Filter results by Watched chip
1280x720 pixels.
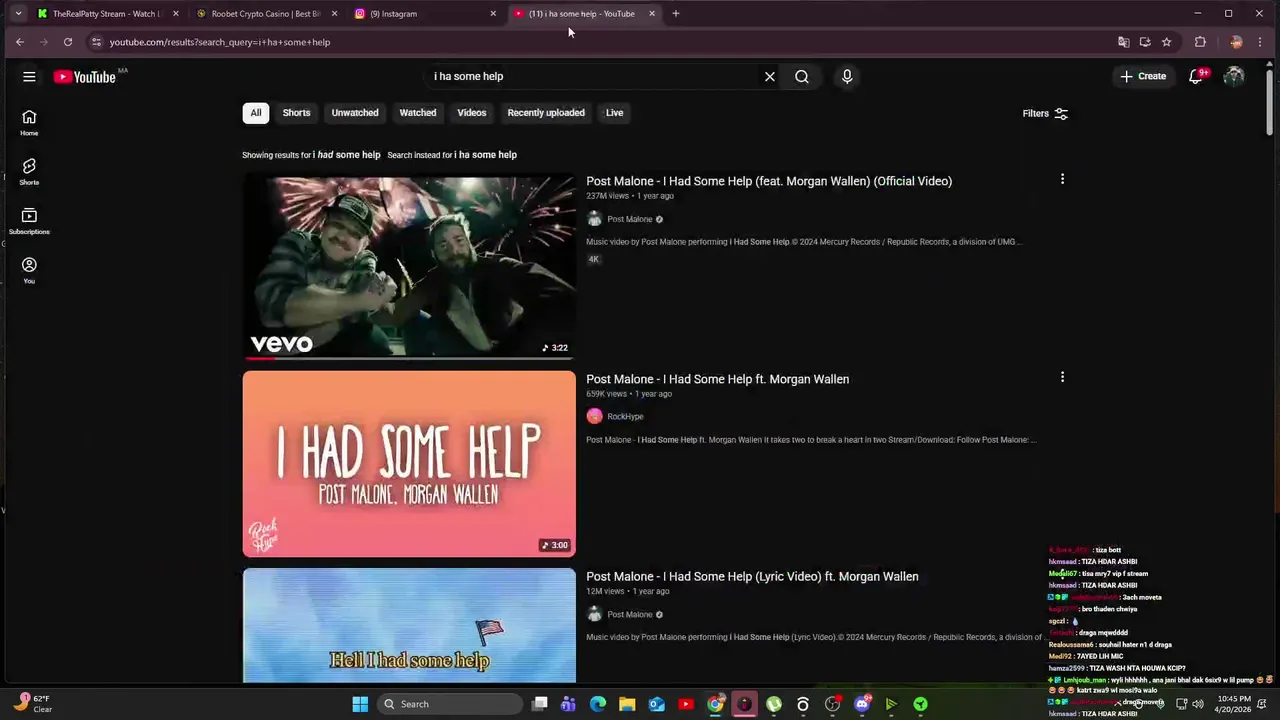coord(418,113)
